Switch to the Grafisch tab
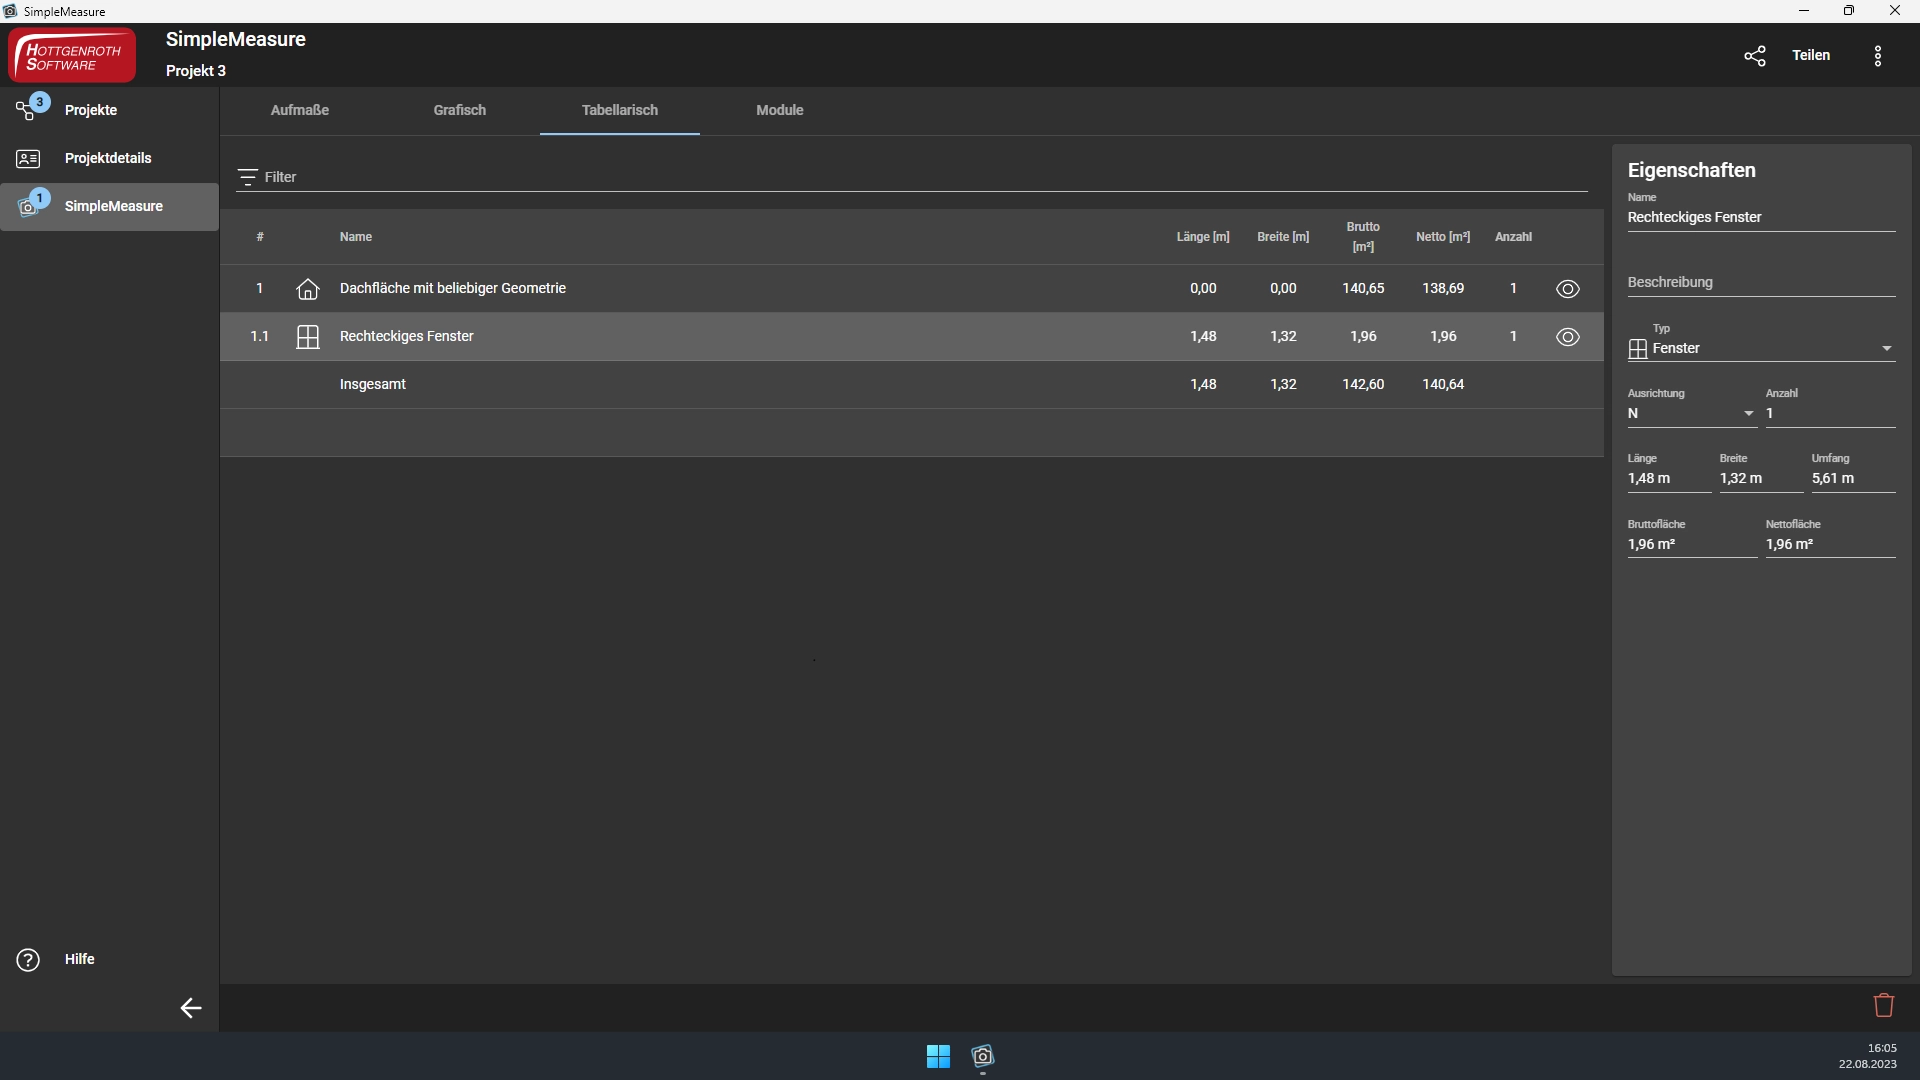Screen dimensions: 1920x1080 (x=460, y=110)
